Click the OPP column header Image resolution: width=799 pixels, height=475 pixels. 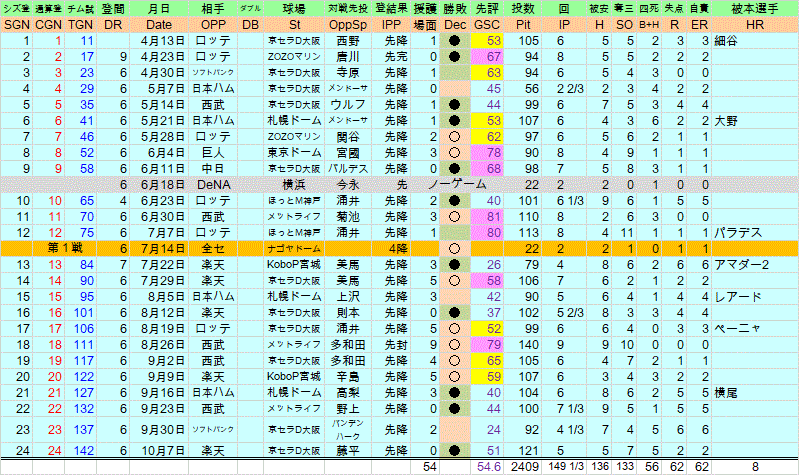(213, 25)
